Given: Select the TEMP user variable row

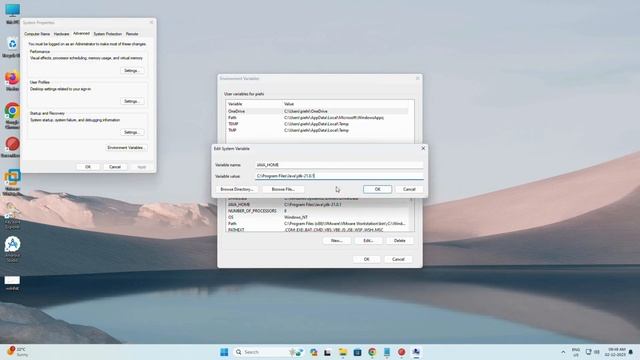Looking at the screenshot, I should (x=318, y=124).
